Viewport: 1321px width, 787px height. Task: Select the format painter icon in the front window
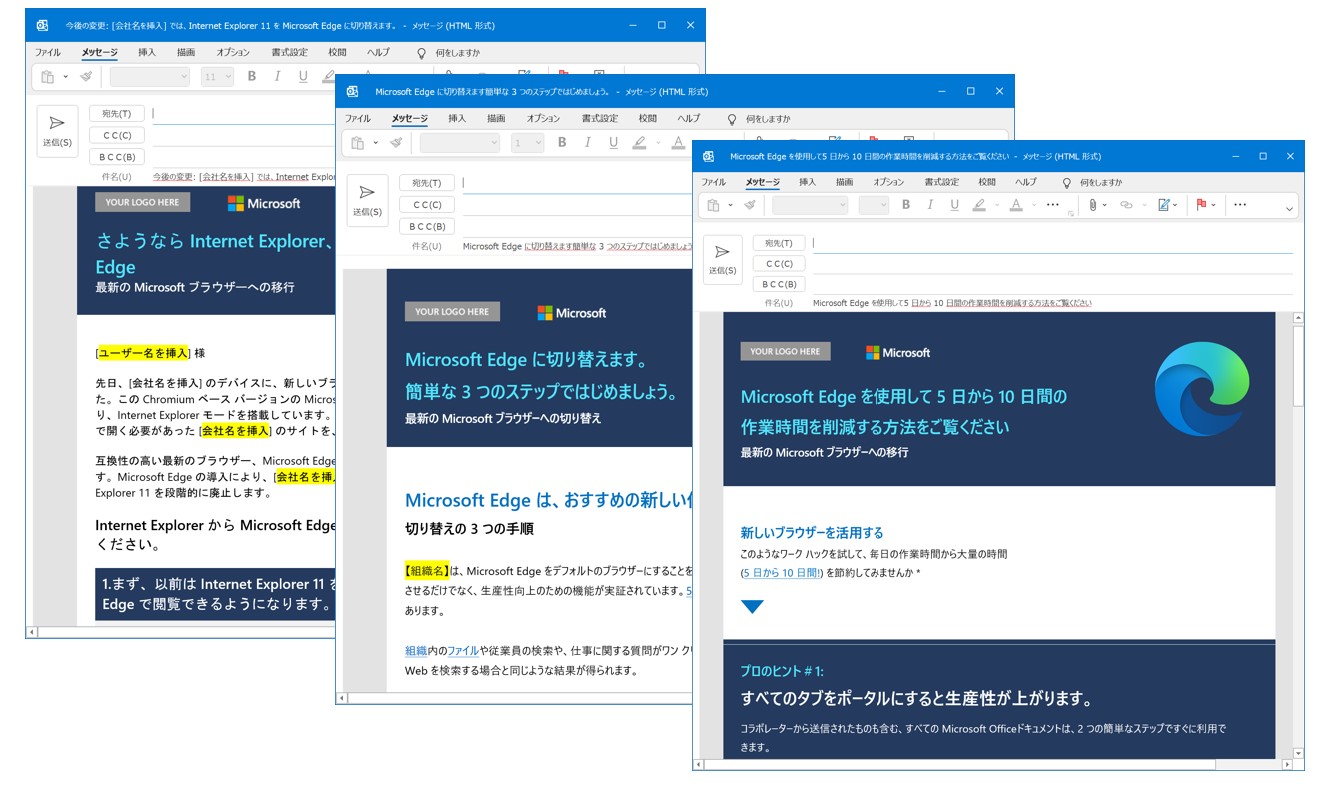tap(749, 205)
